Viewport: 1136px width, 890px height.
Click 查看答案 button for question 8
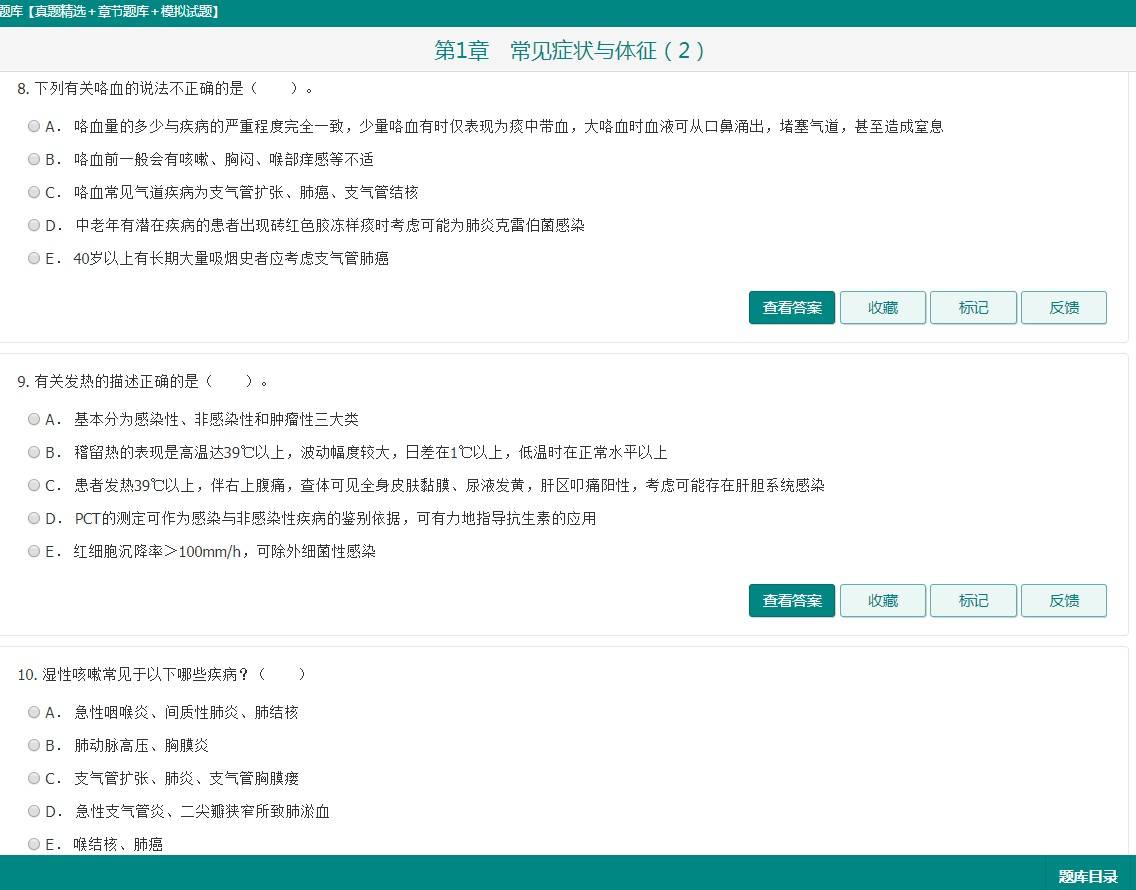[791, 308]
